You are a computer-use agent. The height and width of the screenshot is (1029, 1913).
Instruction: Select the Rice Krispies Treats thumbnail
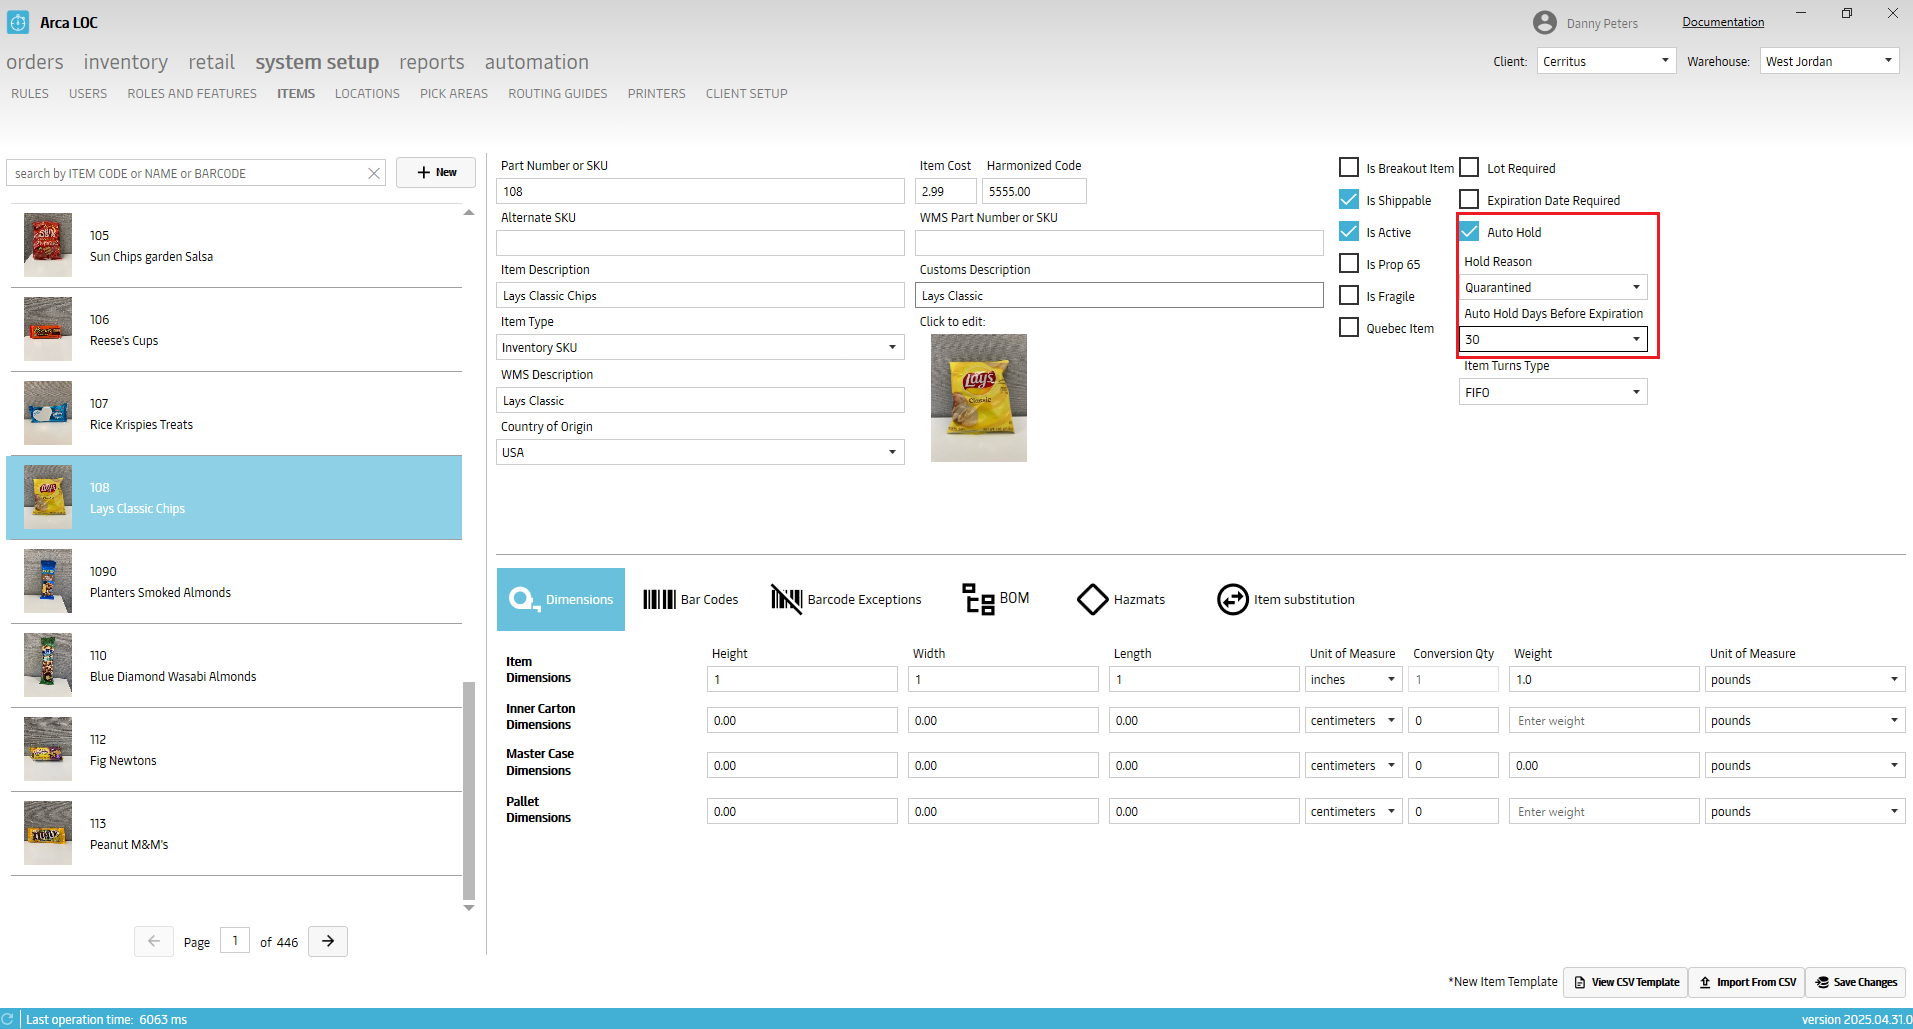(48, 413)
